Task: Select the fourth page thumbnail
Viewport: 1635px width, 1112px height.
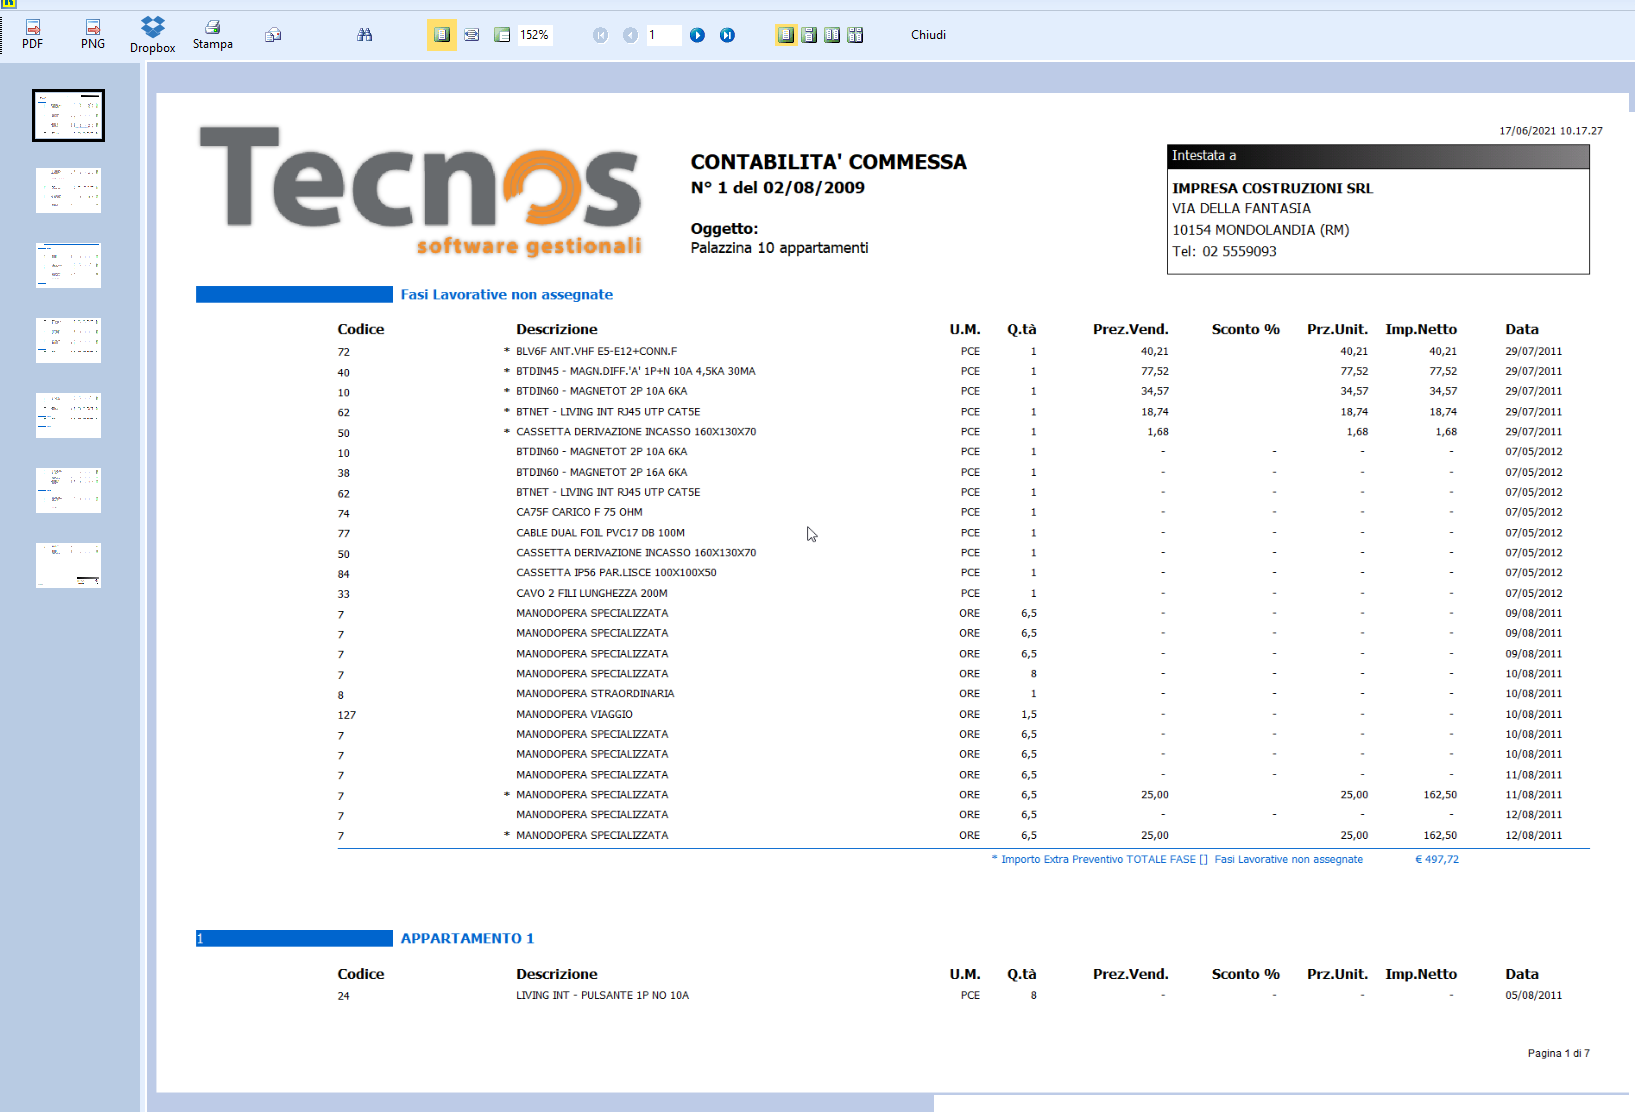Action: pyautogui.click(x=68, y=340)
